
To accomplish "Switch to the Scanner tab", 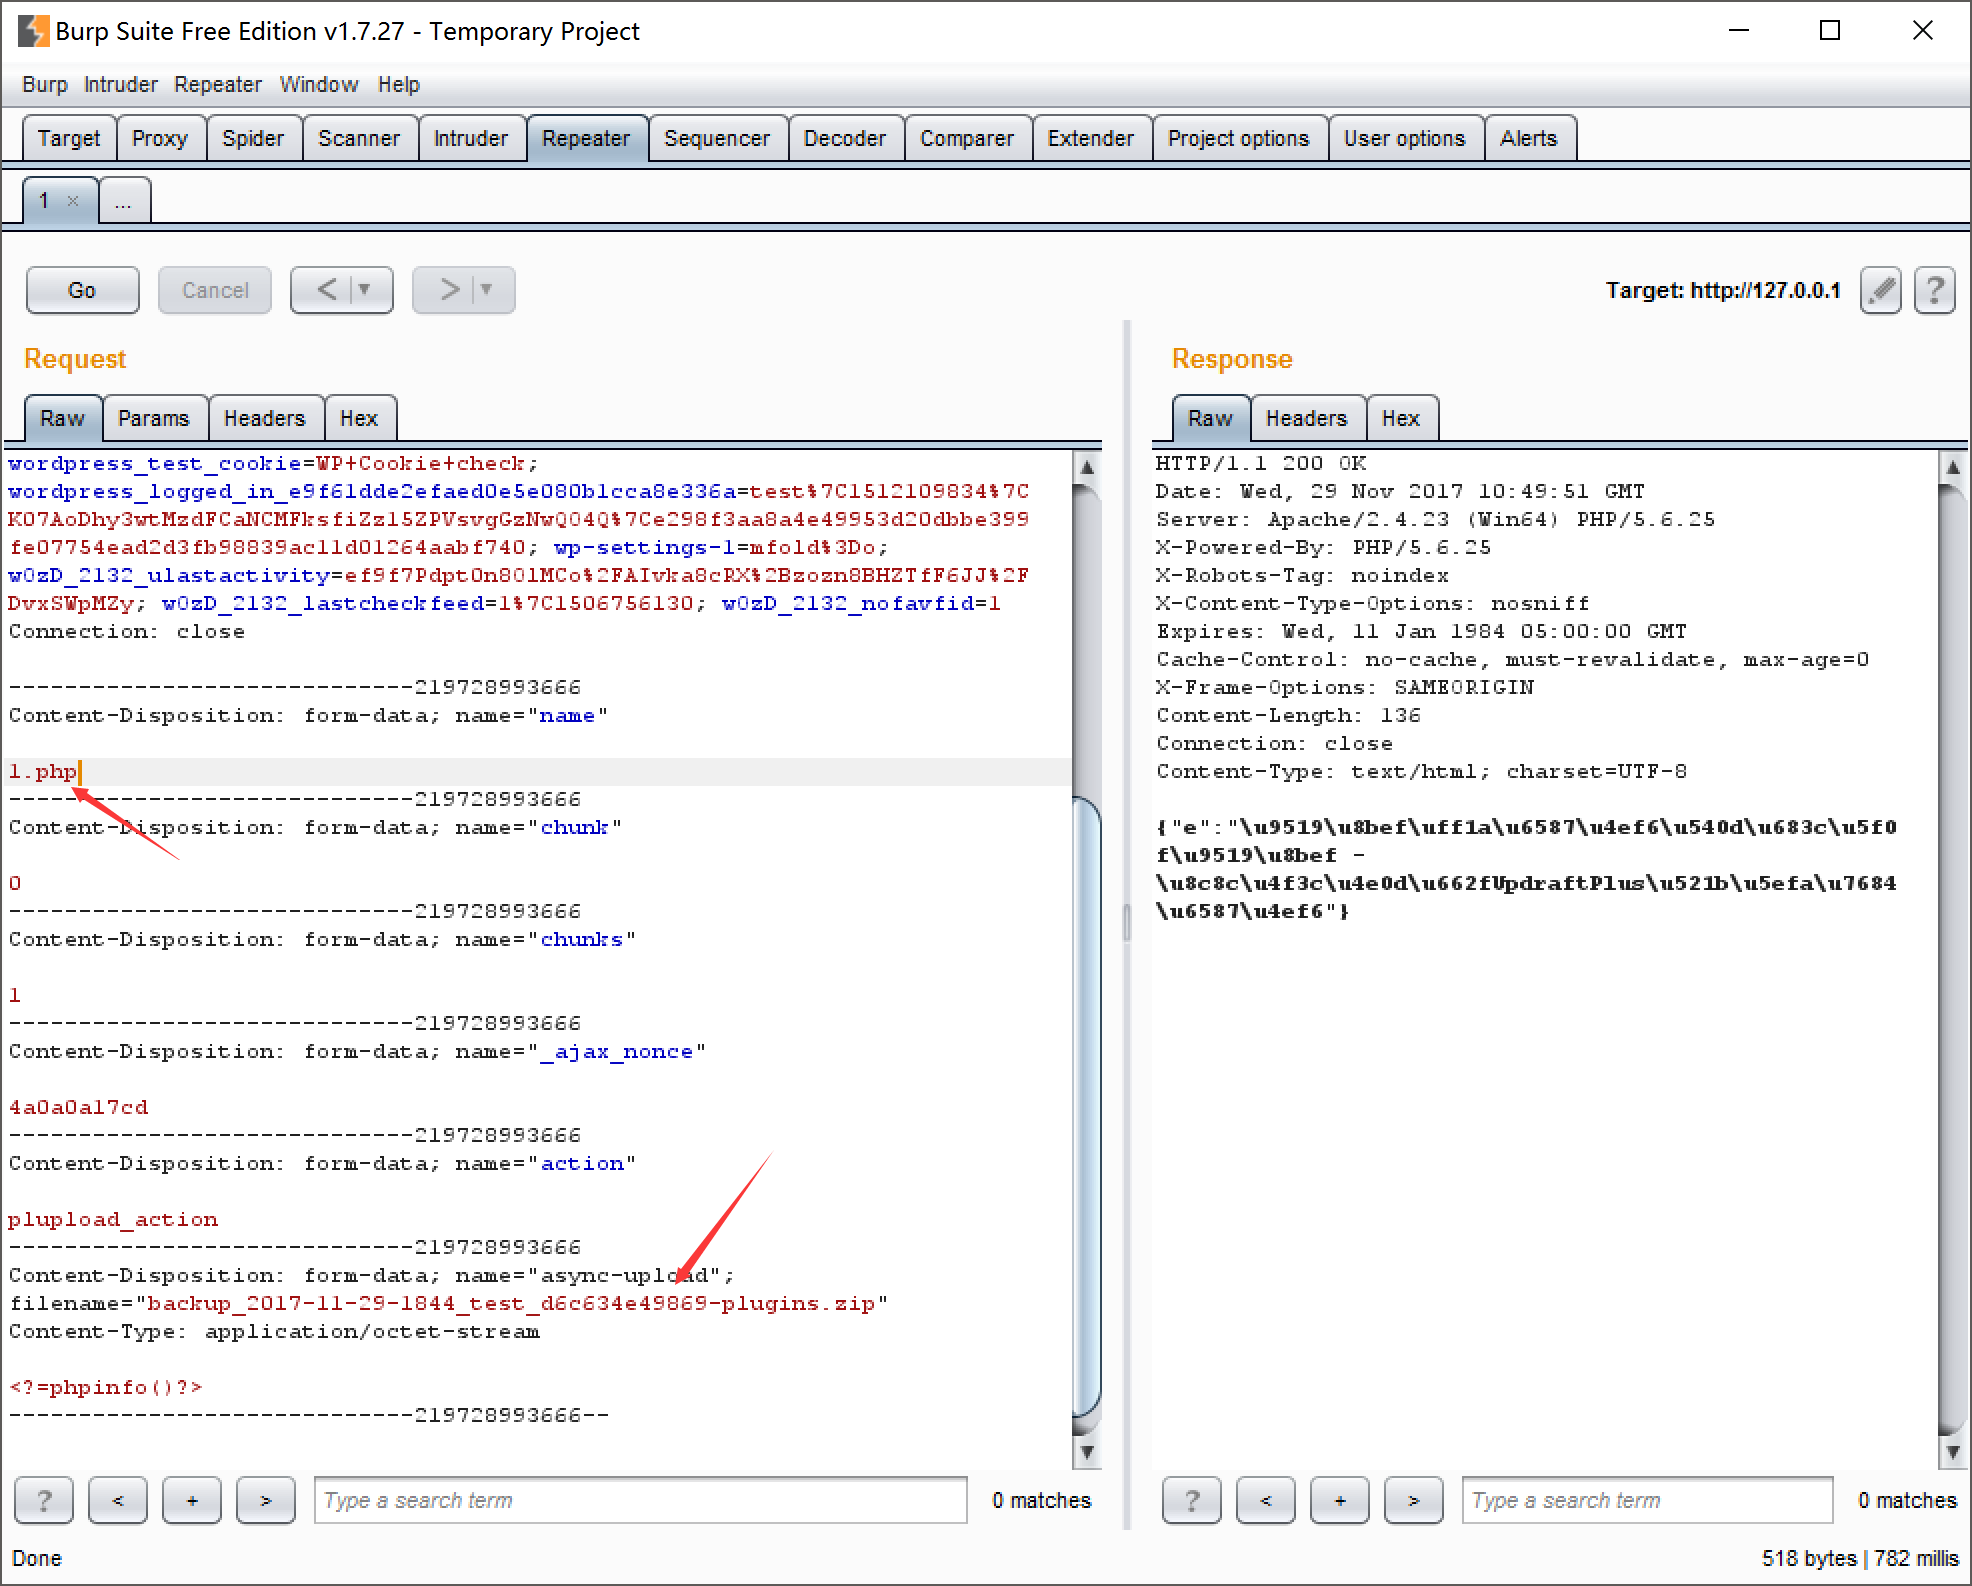I will point(359,138).
